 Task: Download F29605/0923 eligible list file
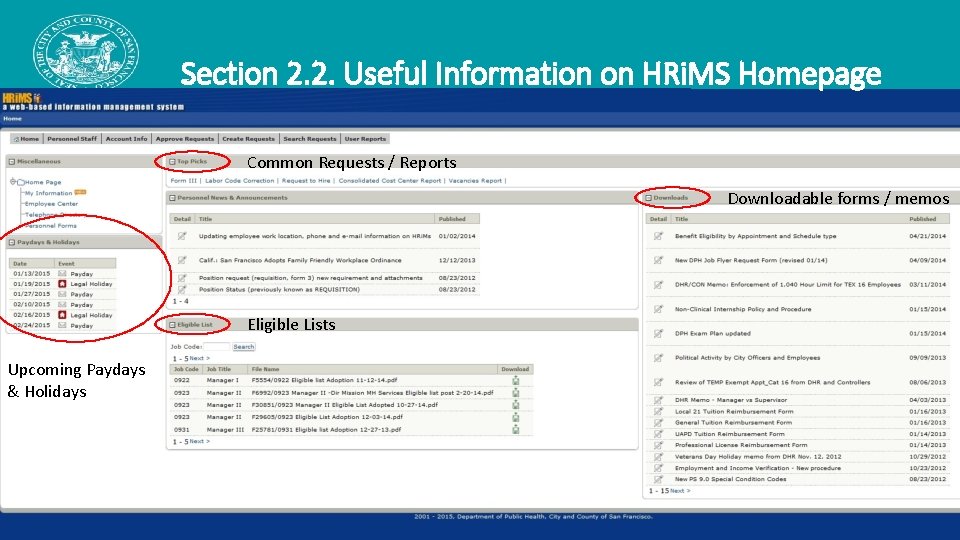(x=516, y=417)
